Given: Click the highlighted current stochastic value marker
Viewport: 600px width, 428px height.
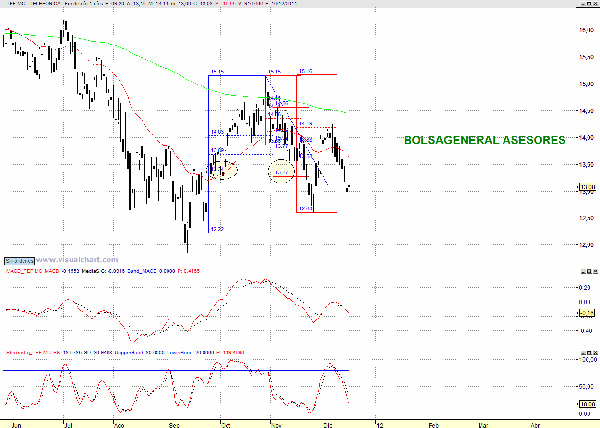Looking at the screenshot, I should [587, 404].
